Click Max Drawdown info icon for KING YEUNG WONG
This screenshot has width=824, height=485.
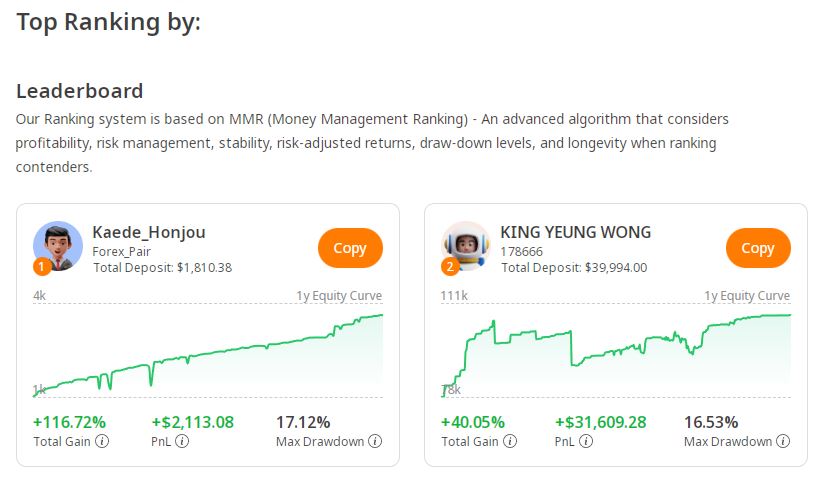click(783, 442)
